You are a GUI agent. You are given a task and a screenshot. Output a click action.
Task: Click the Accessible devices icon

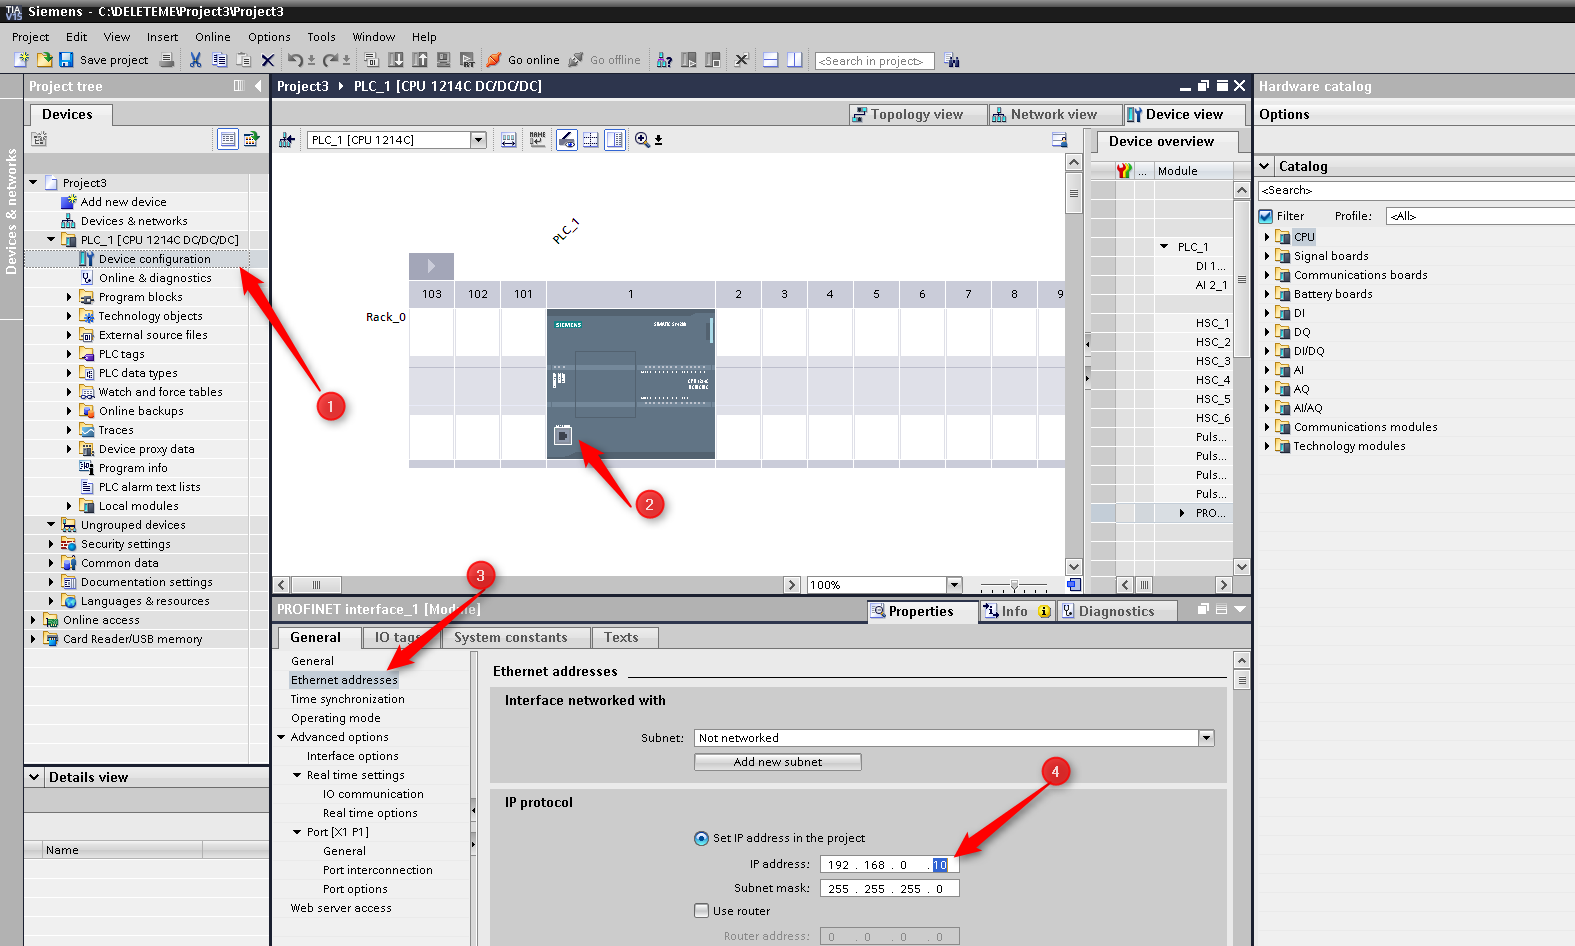click(664, 60)
